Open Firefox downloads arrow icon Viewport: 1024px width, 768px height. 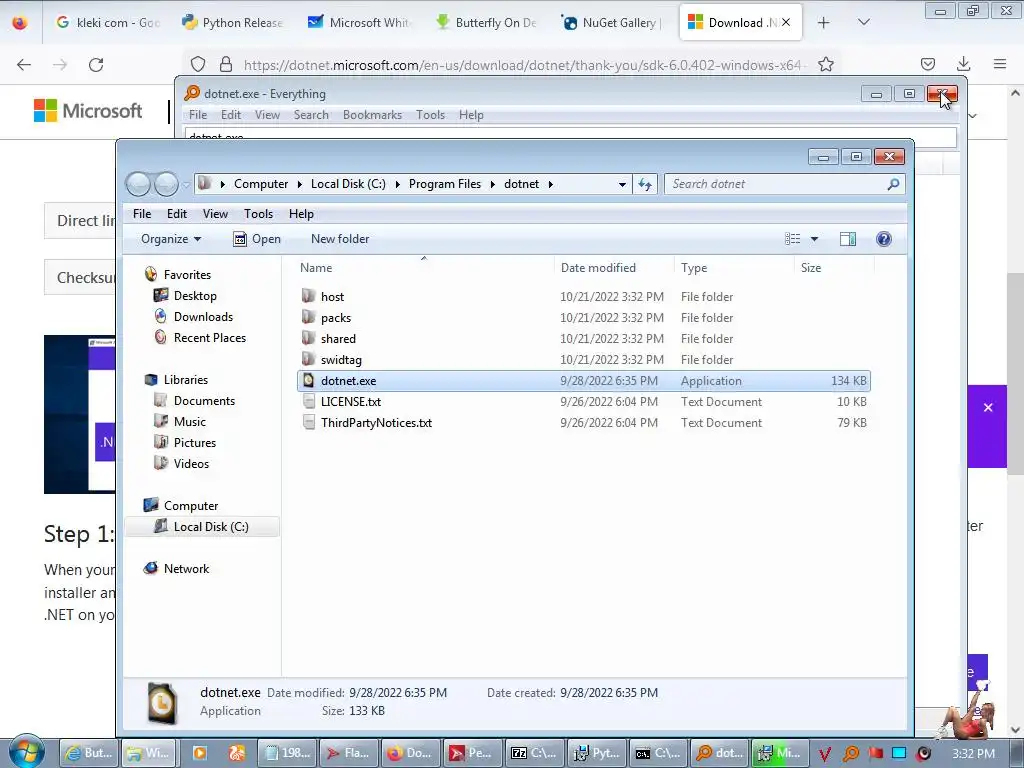coord(963,64)
